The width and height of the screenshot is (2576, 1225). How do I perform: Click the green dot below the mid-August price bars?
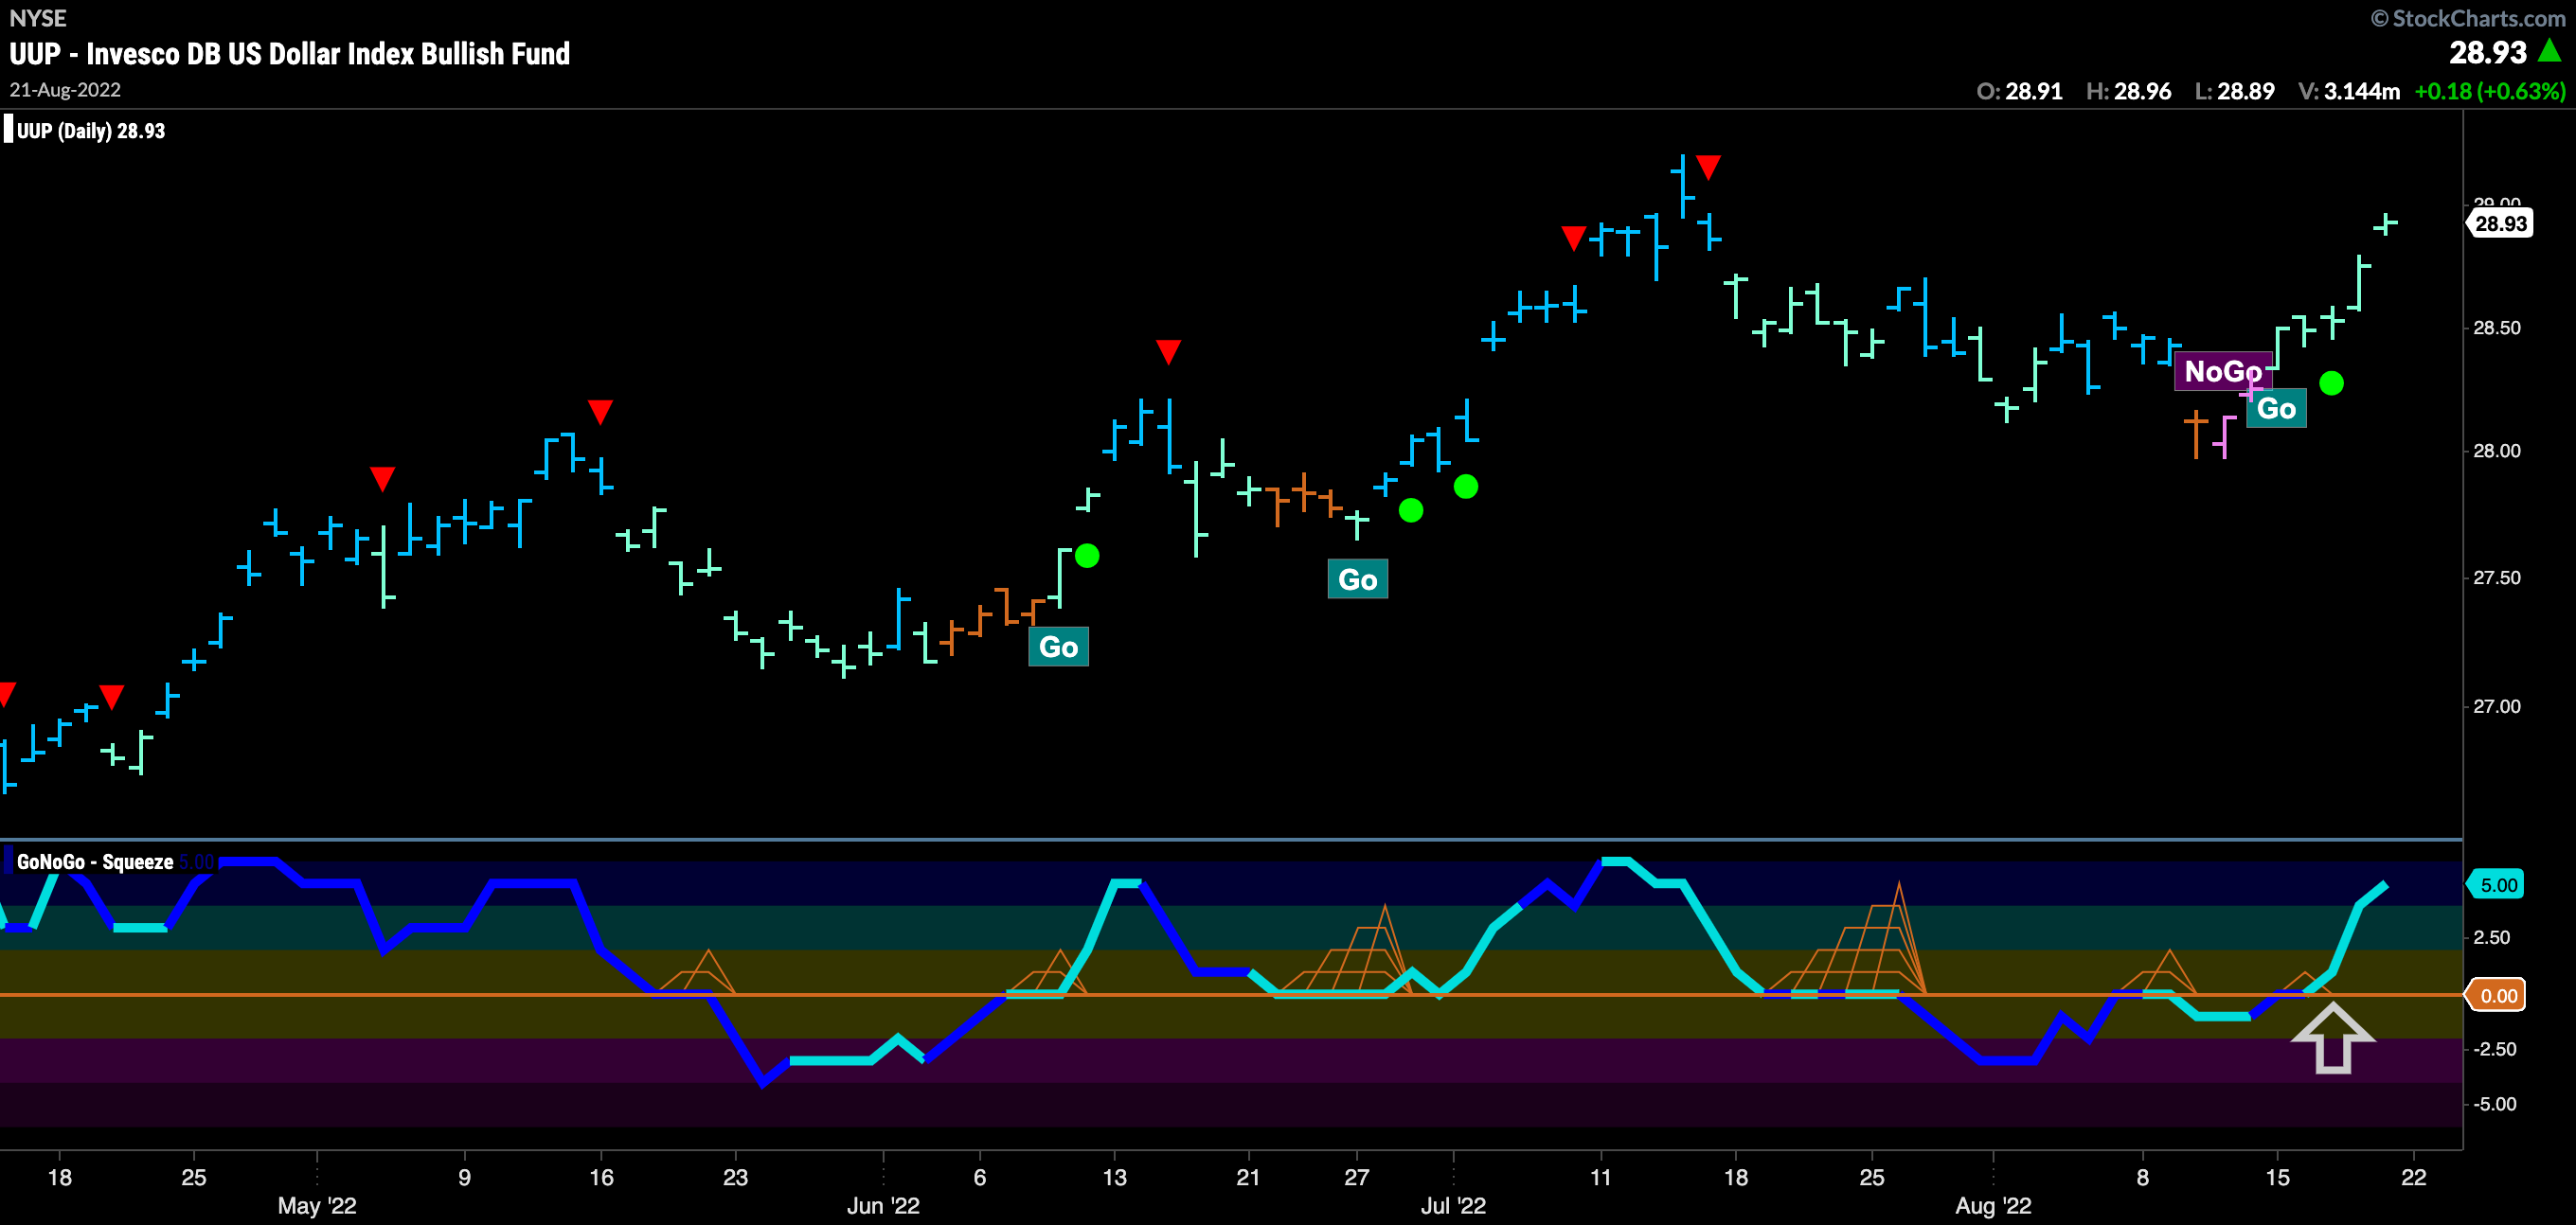click(2331, 383)
